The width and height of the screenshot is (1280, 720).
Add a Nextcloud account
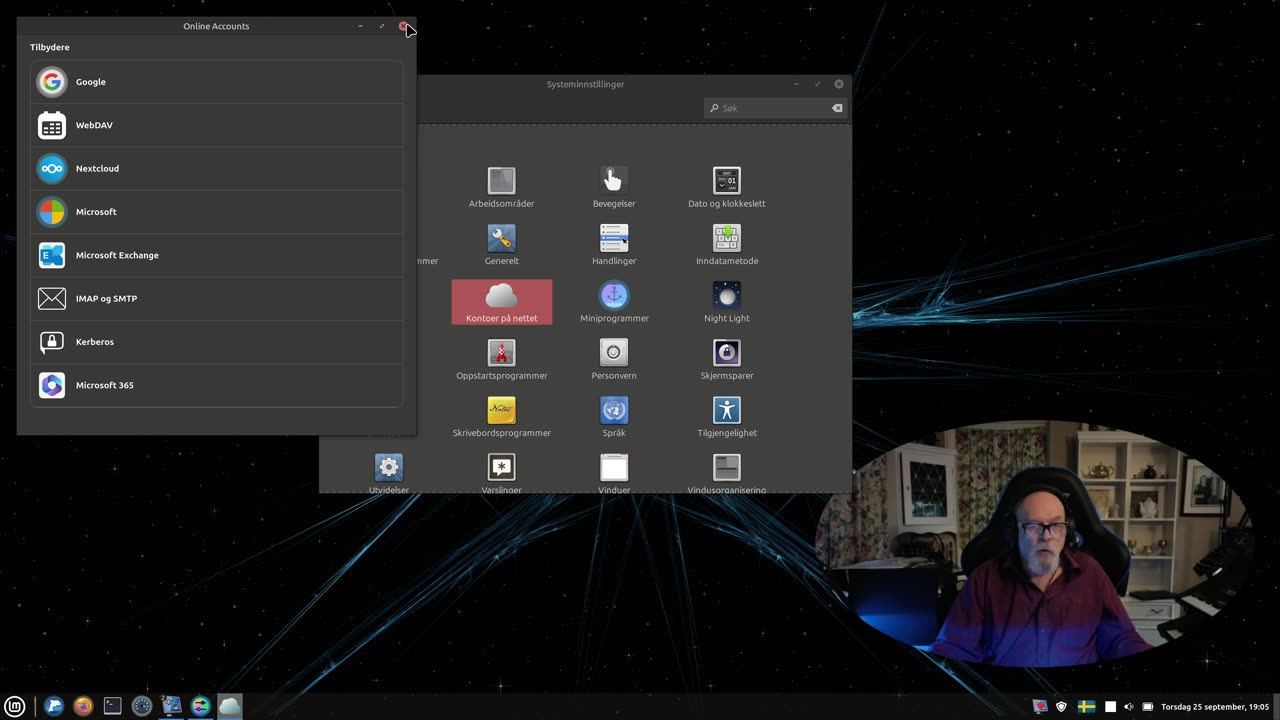coord(217,168)
